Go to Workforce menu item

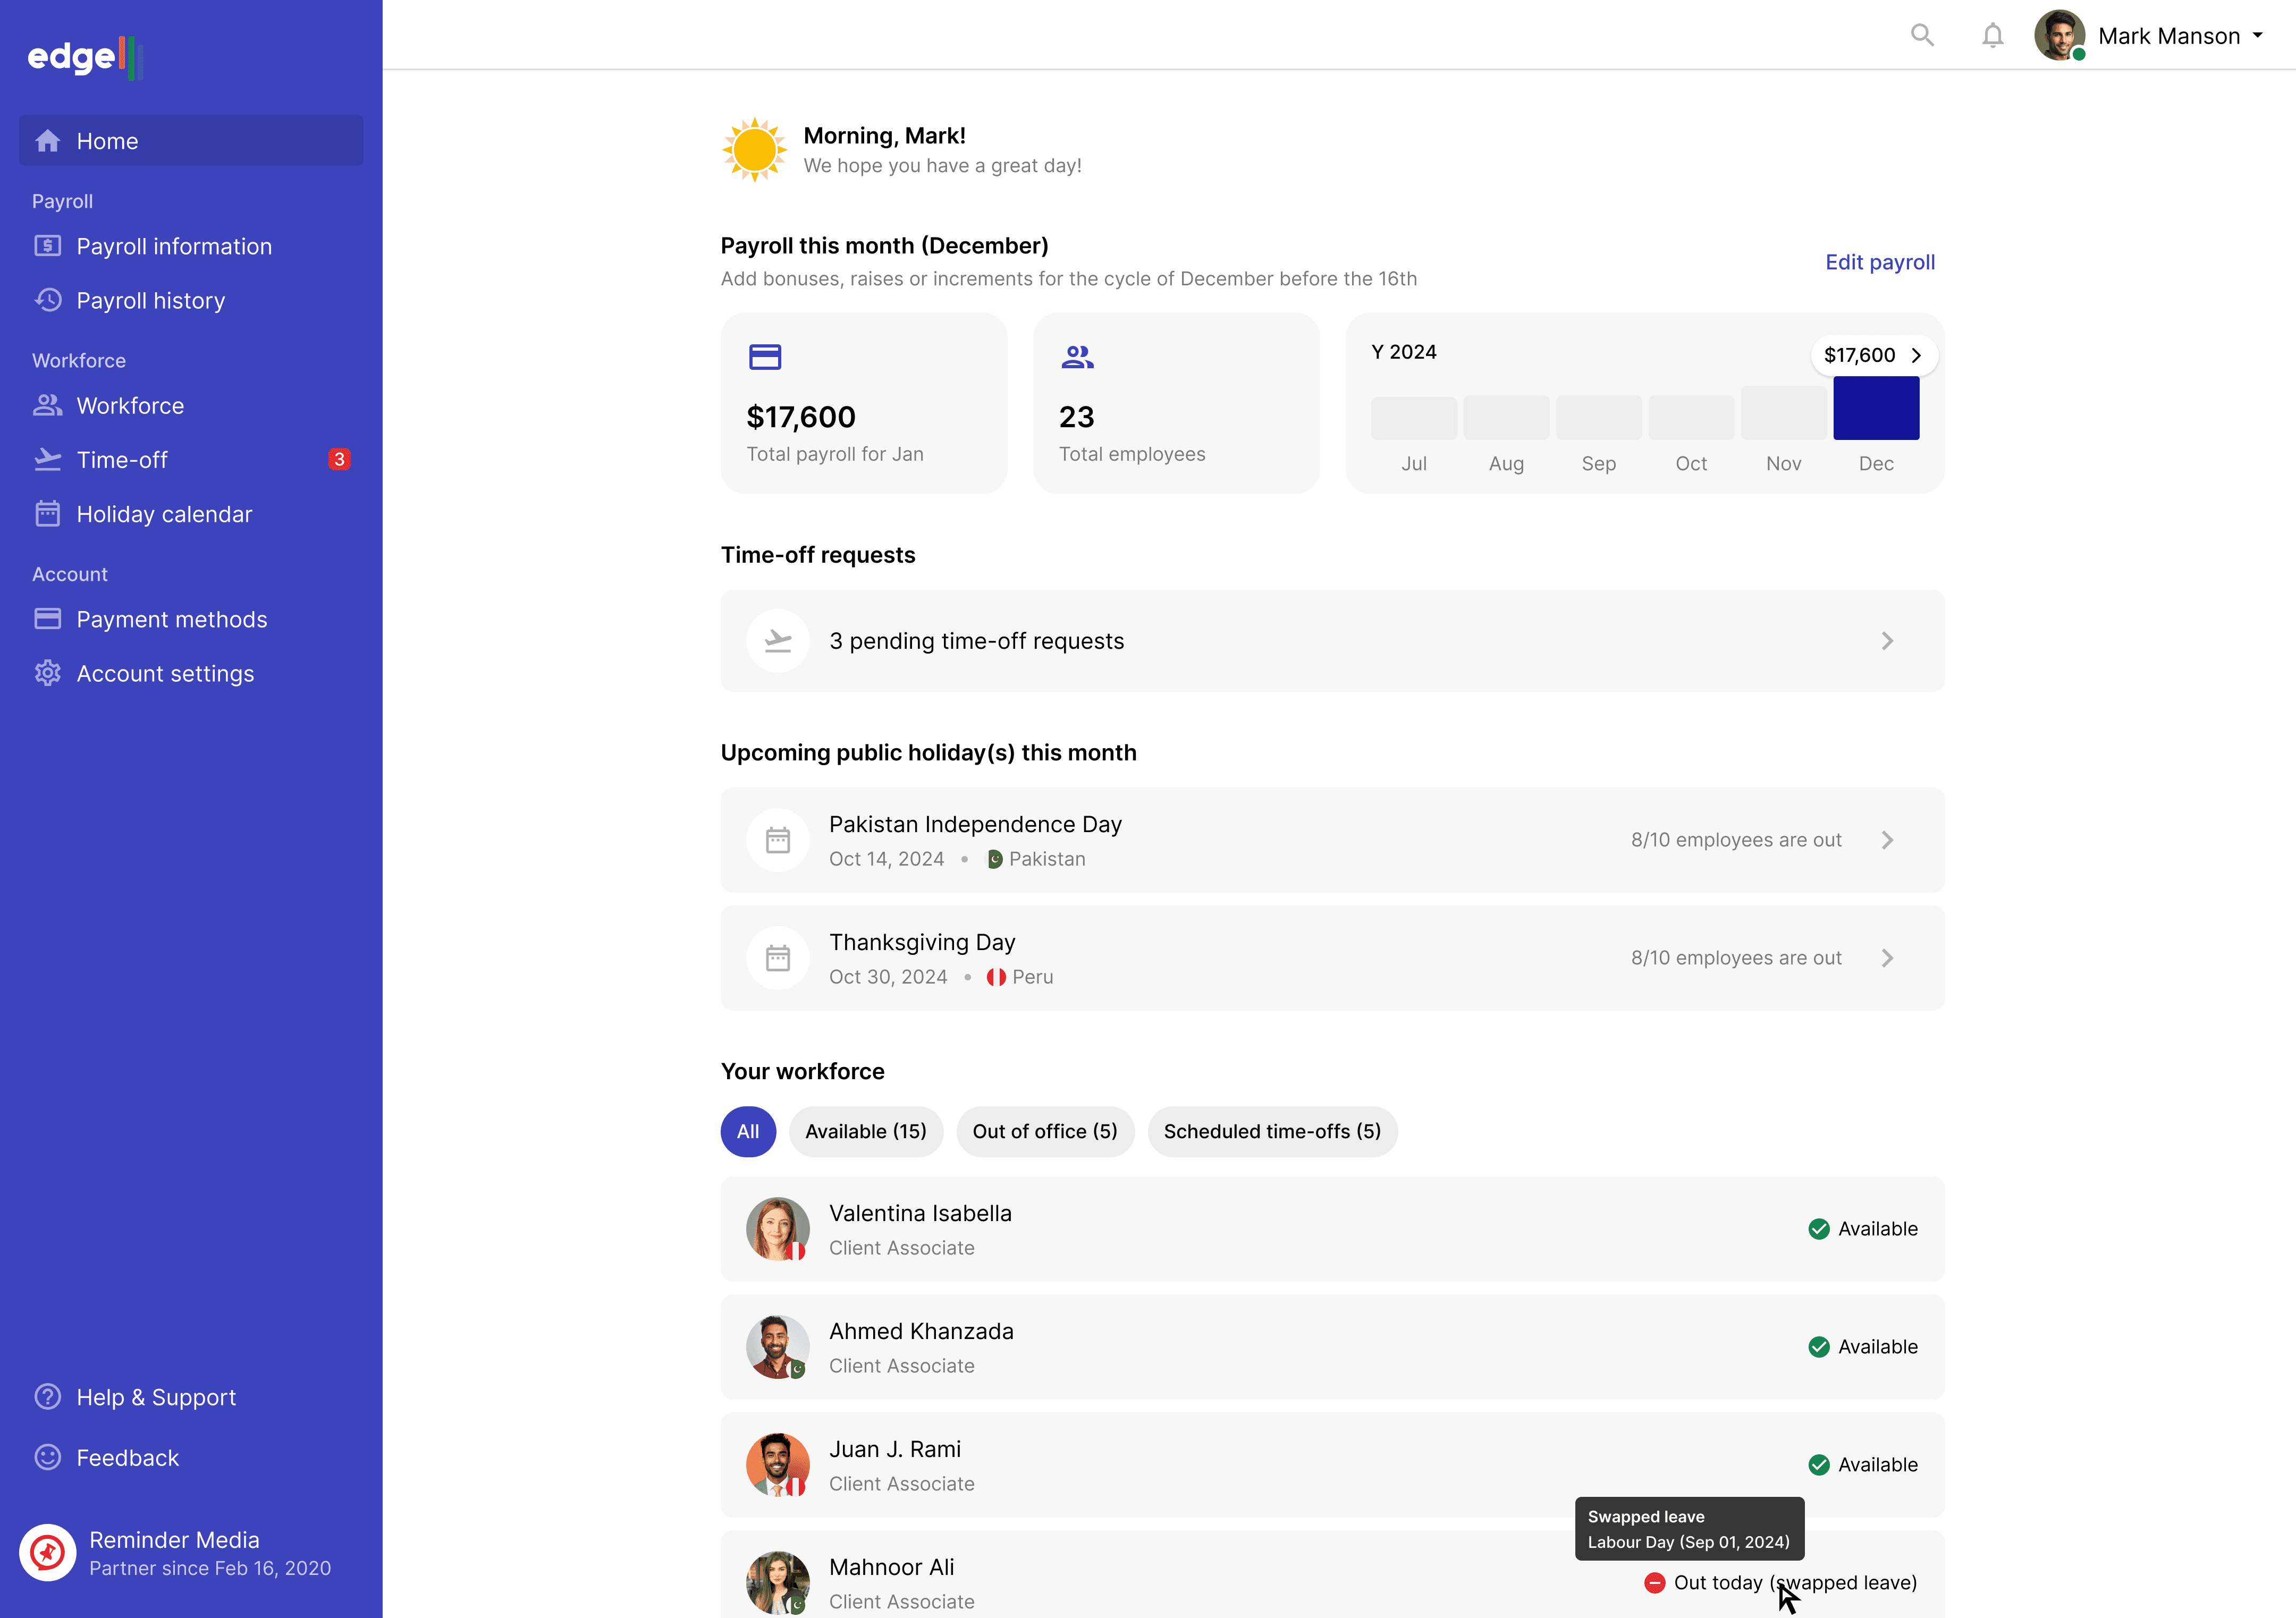click(x=130, y=406)
